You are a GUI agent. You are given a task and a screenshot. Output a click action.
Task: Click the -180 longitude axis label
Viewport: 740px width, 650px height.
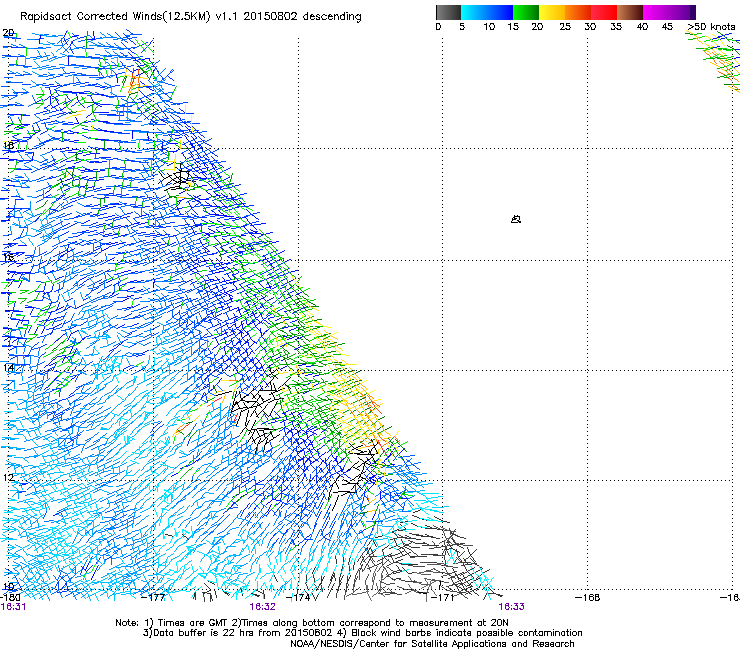tap(10, 598)
